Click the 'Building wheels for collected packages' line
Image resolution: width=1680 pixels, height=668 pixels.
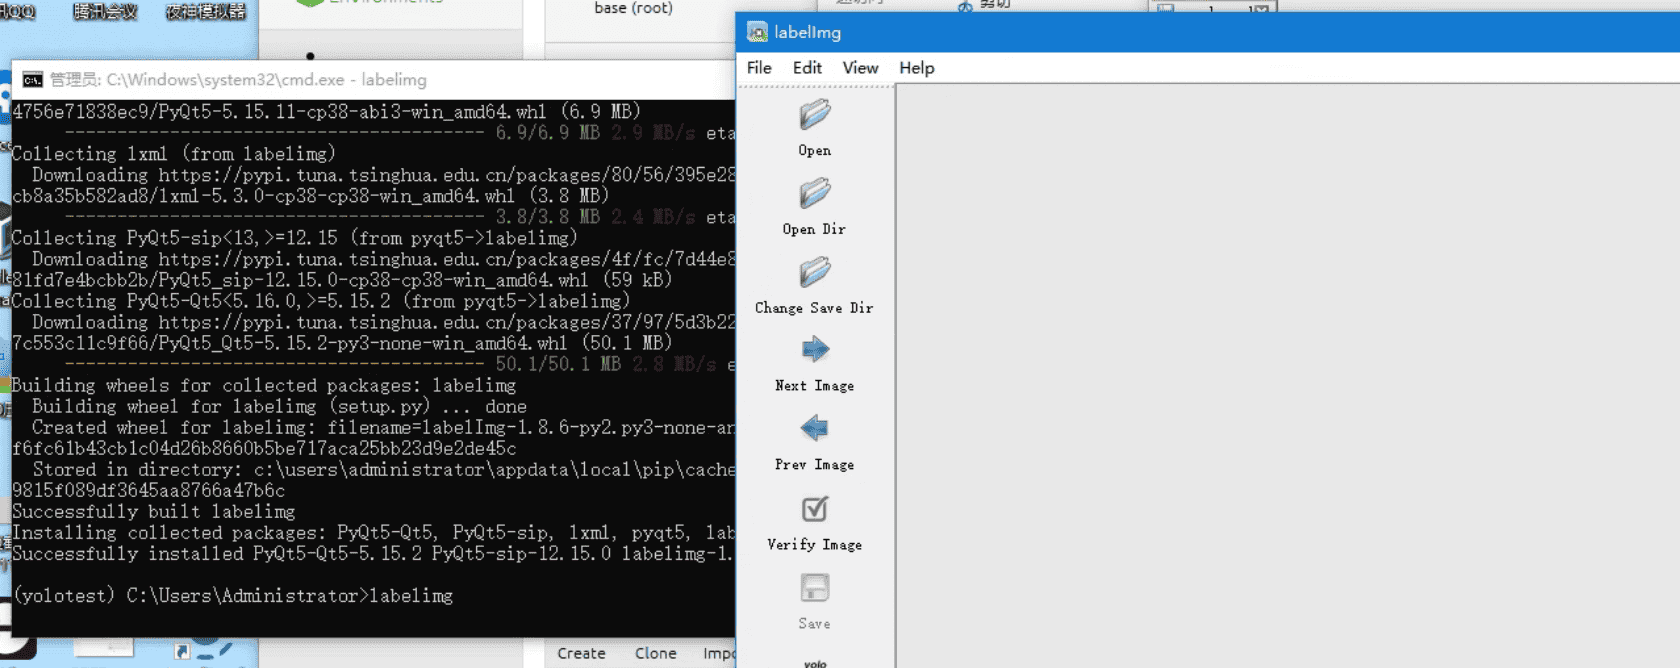[264, 386]
